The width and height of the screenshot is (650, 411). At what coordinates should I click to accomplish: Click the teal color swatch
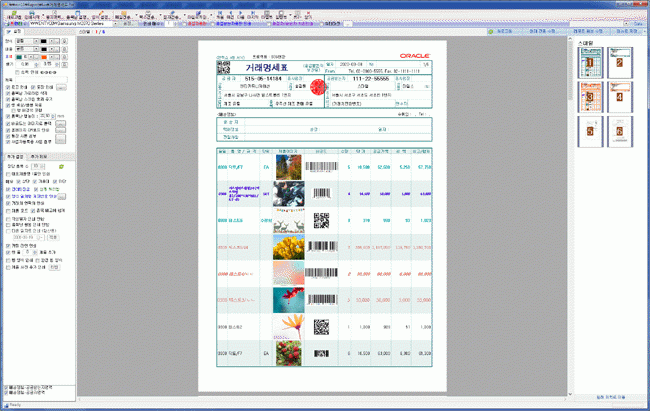click(x=19, y=57)
